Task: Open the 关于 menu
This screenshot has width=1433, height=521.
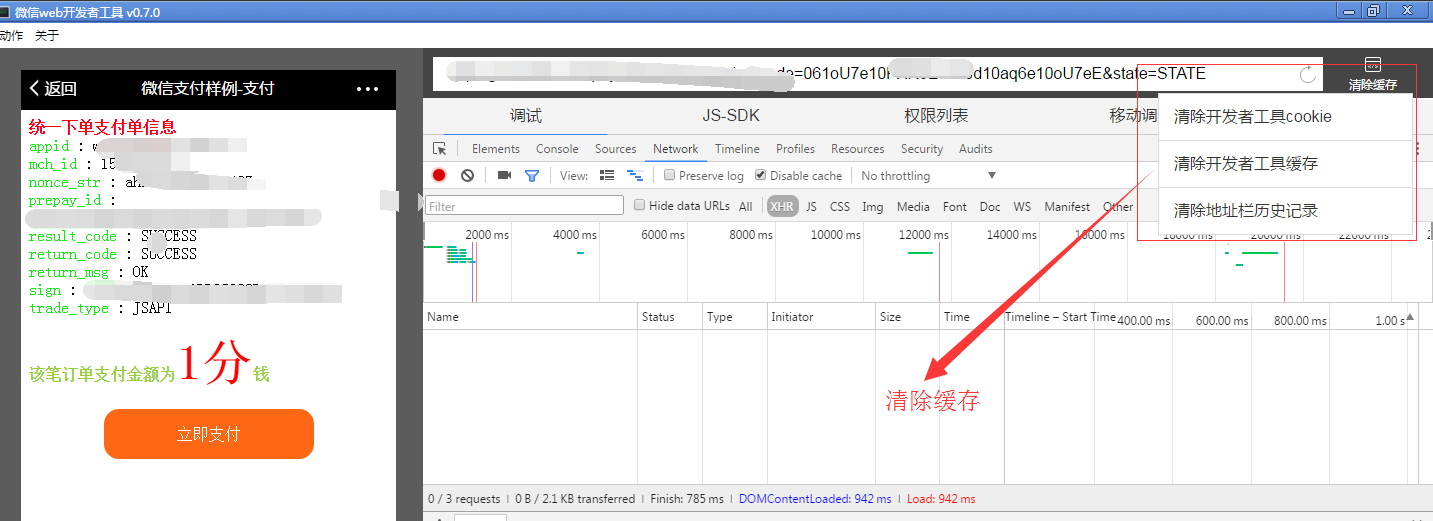Action: coord(47,35)
